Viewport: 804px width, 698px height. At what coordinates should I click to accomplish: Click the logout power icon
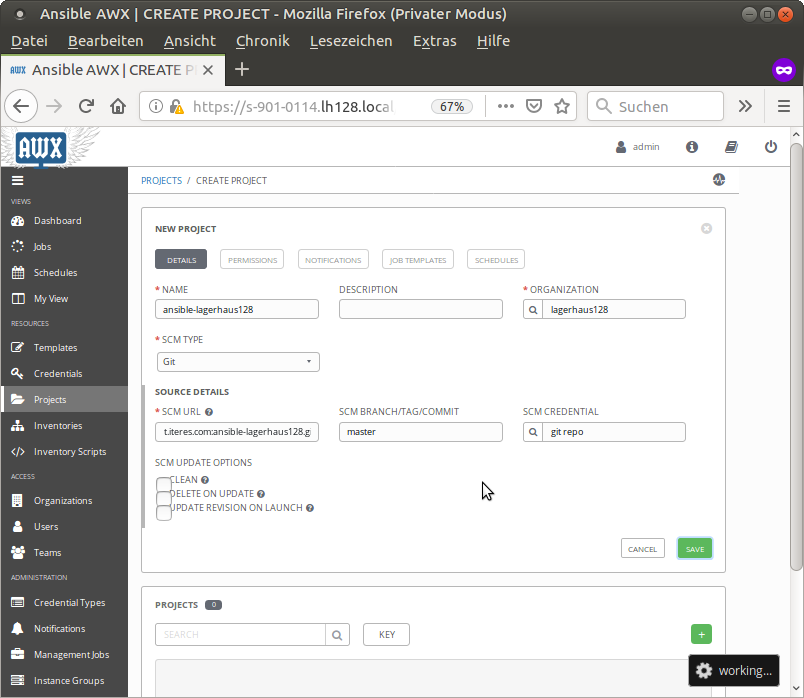coord(771,147)
